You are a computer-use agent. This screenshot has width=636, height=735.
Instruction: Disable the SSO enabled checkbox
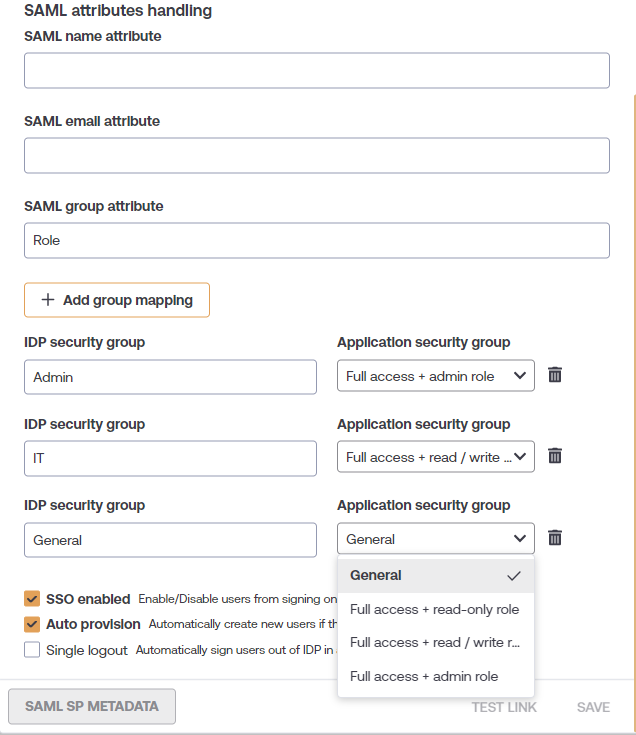pyautogui.click(x=32, y=599)
